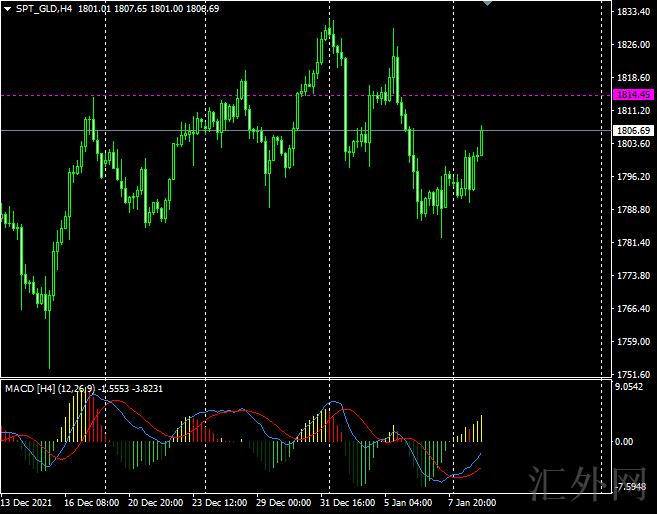The image size is (657, 514).
Task: Click the current price label 1806.69
Action: tap(633, 131)
